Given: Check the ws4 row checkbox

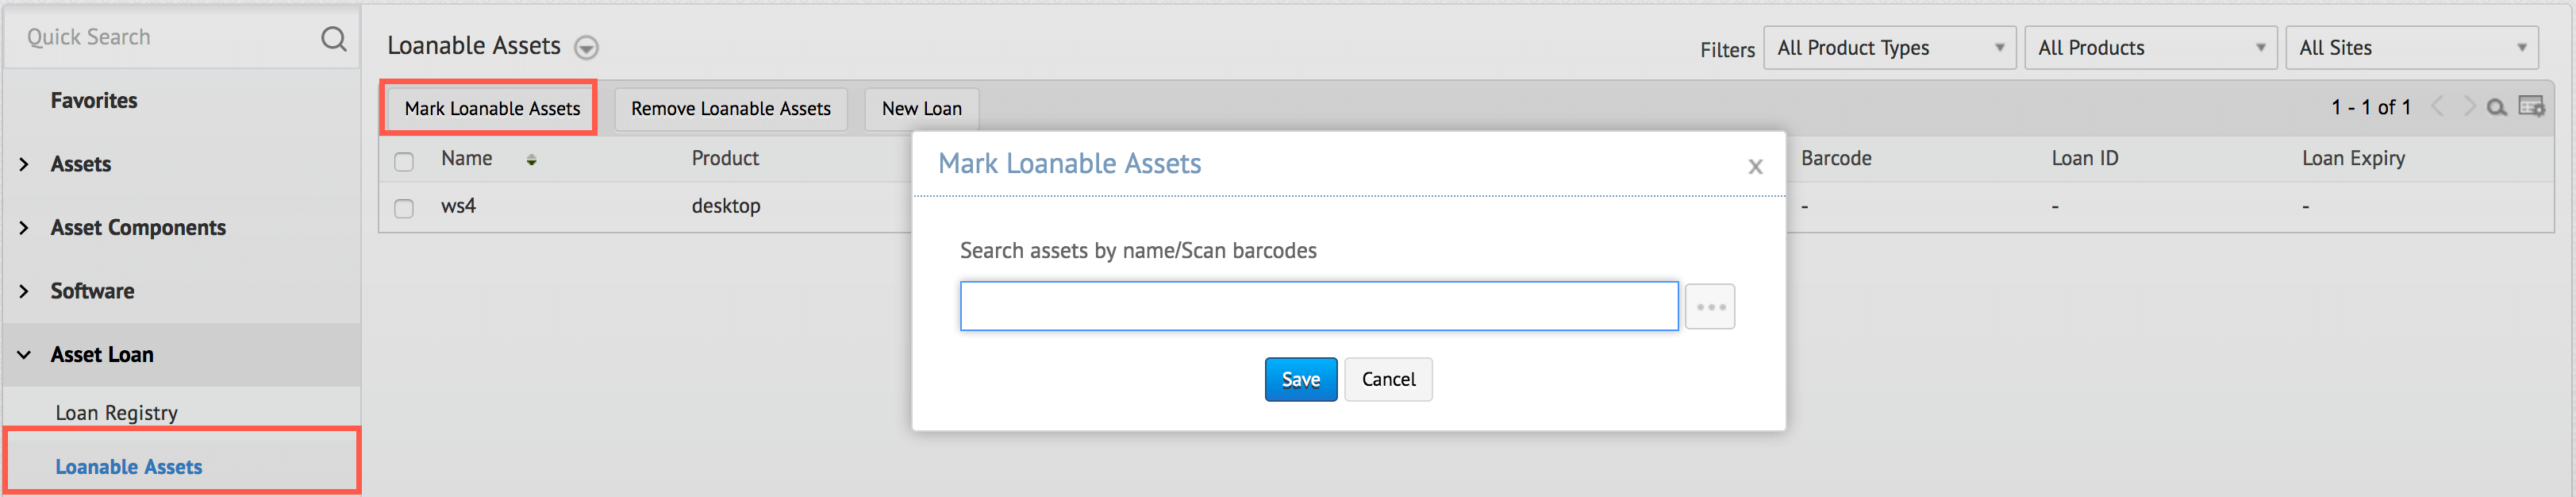Looking at the screenshot, I should (x=404, y=208).
